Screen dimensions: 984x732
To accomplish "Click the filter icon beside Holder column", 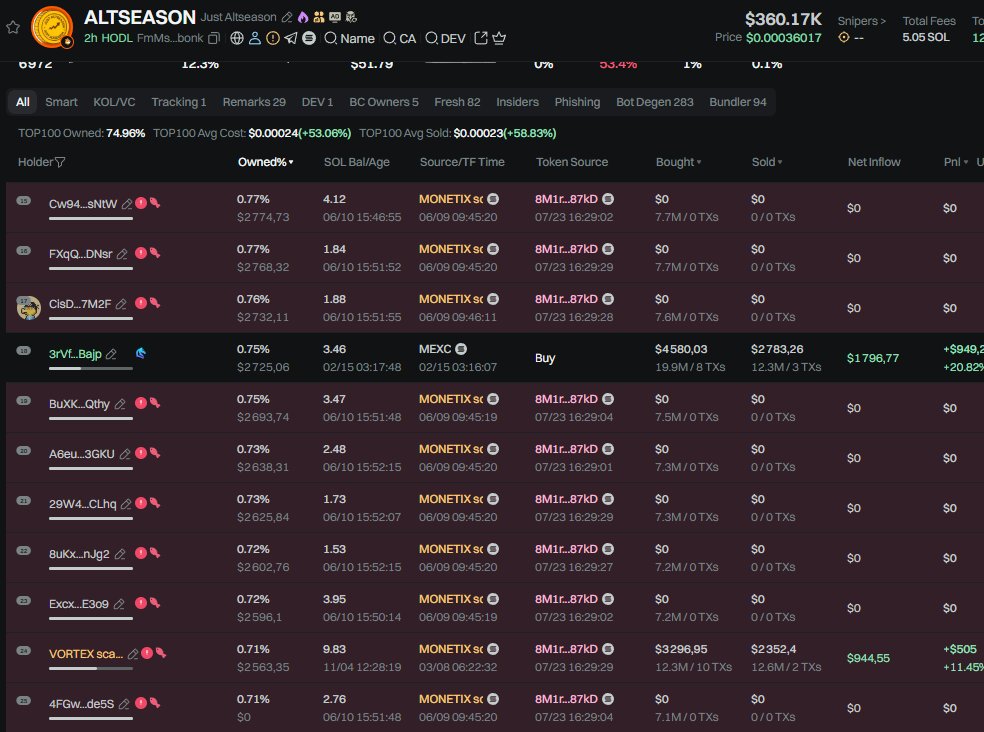I will pyautogui.click(x=60, y=162).
